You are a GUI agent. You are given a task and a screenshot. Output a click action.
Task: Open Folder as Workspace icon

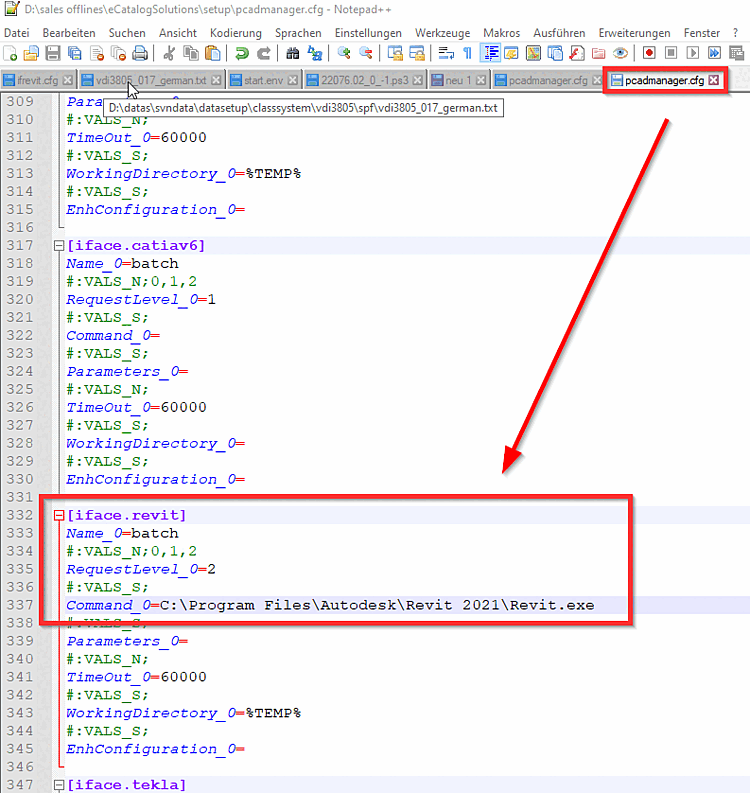598,53
